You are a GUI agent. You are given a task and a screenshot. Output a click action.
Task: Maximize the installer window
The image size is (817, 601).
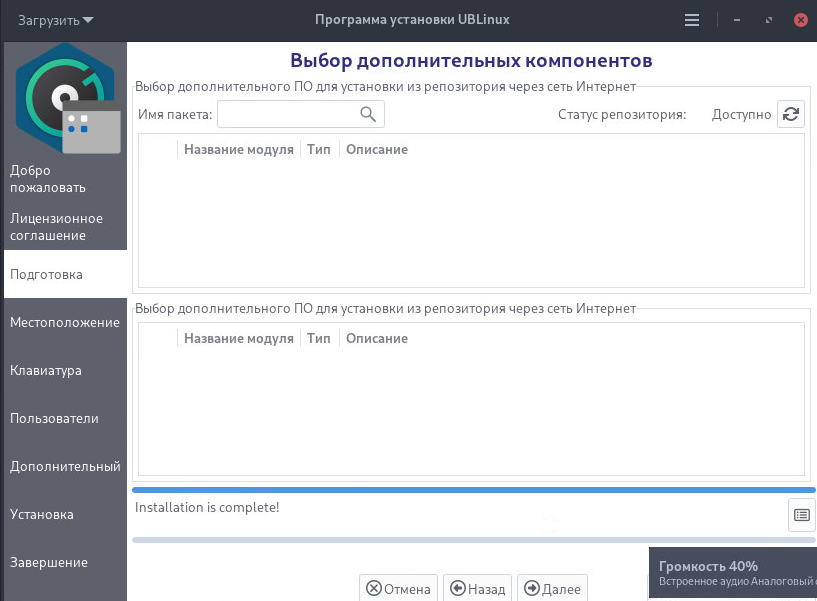coord(768,20)
